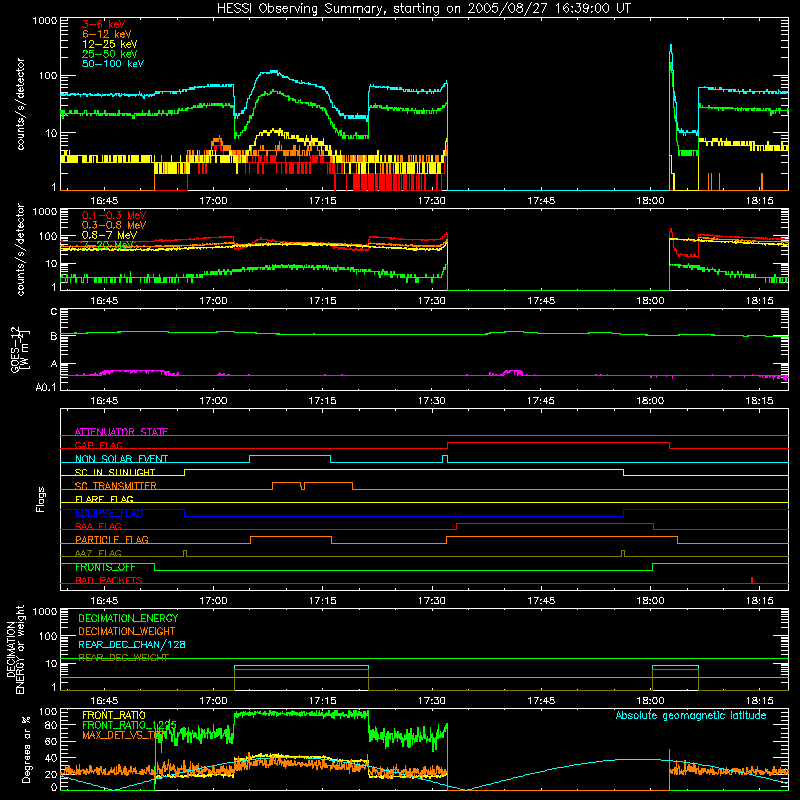The height and width of the screenshot is (800, 800).
Task: Select the green FRONT_RATIO_1235 legend entry
Action: tap(129, 725)
